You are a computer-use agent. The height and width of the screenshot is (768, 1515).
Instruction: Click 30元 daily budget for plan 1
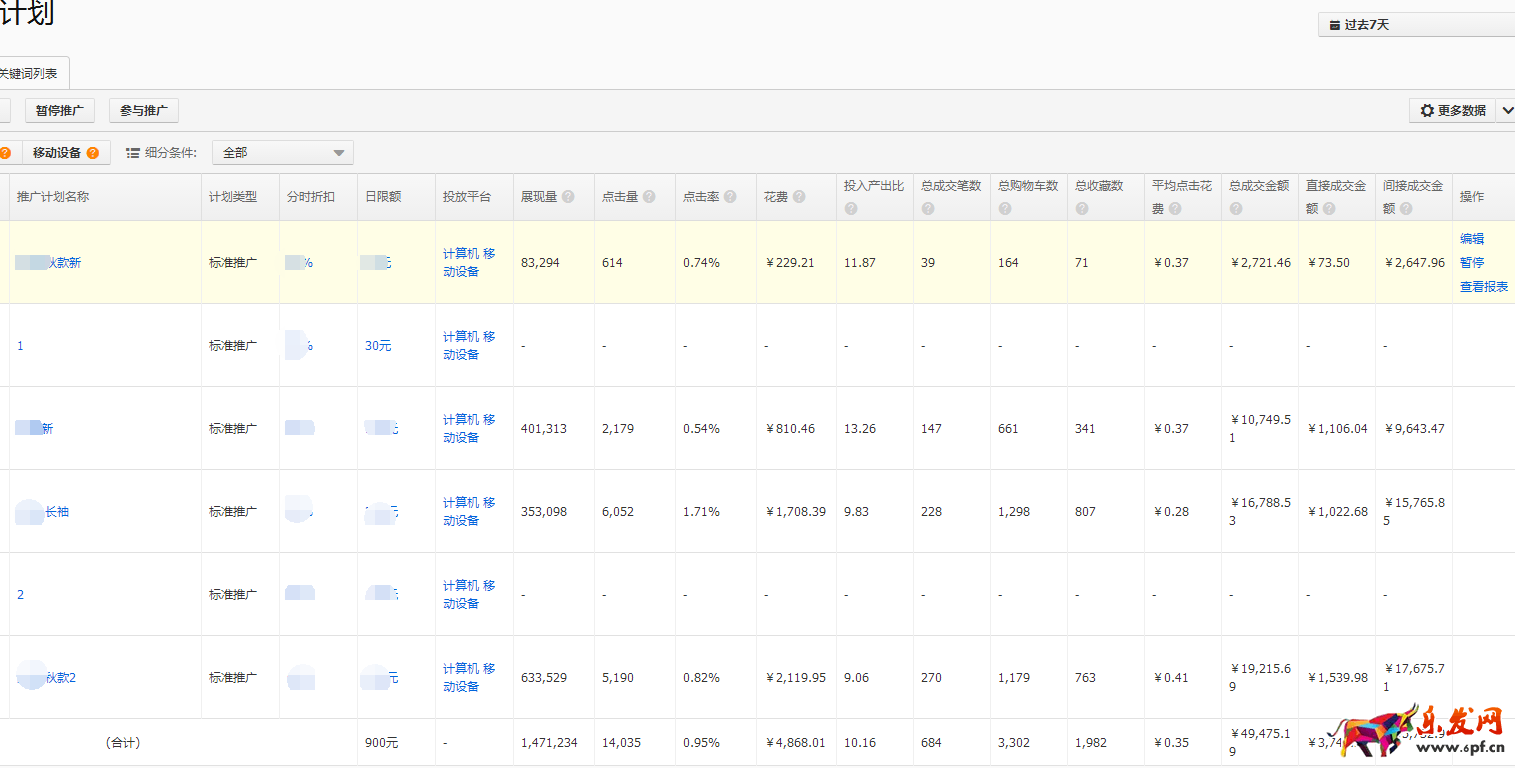378,346
